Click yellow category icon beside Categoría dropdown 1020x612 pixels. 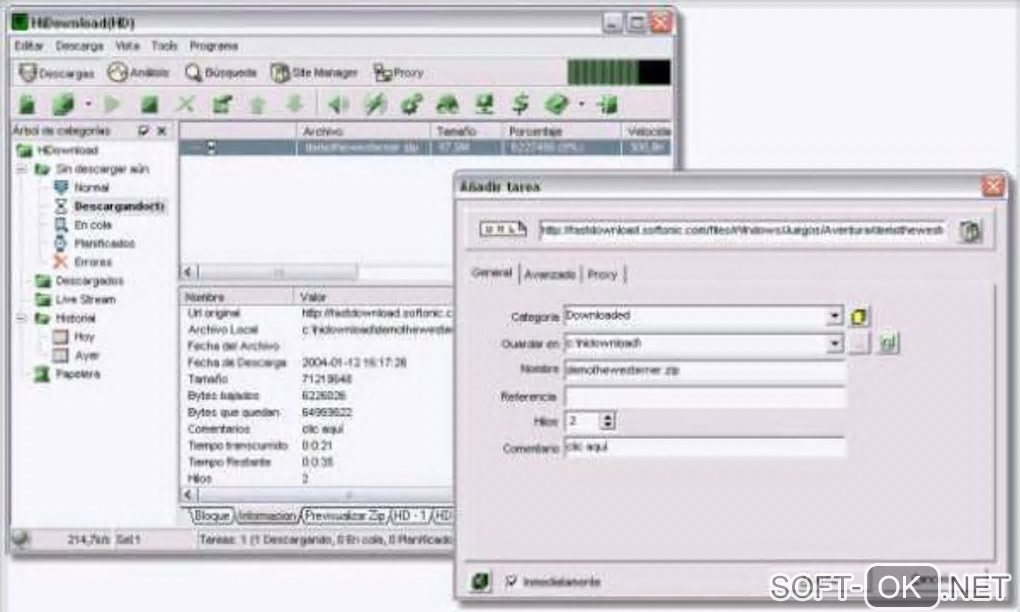coord(859,317)
